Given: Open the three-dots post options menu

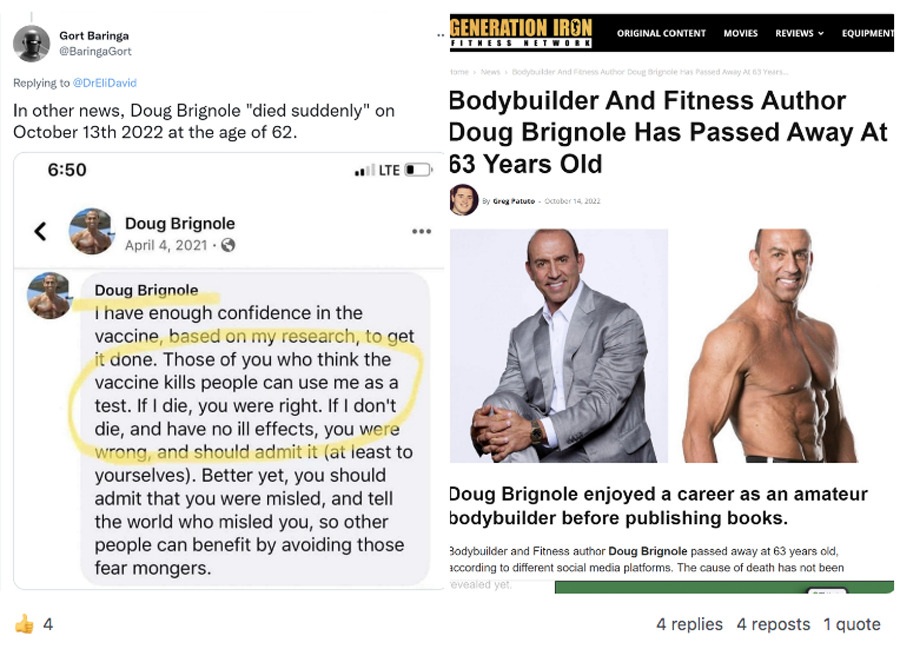Looking at the screenshot, I should (x=421, y=231).
